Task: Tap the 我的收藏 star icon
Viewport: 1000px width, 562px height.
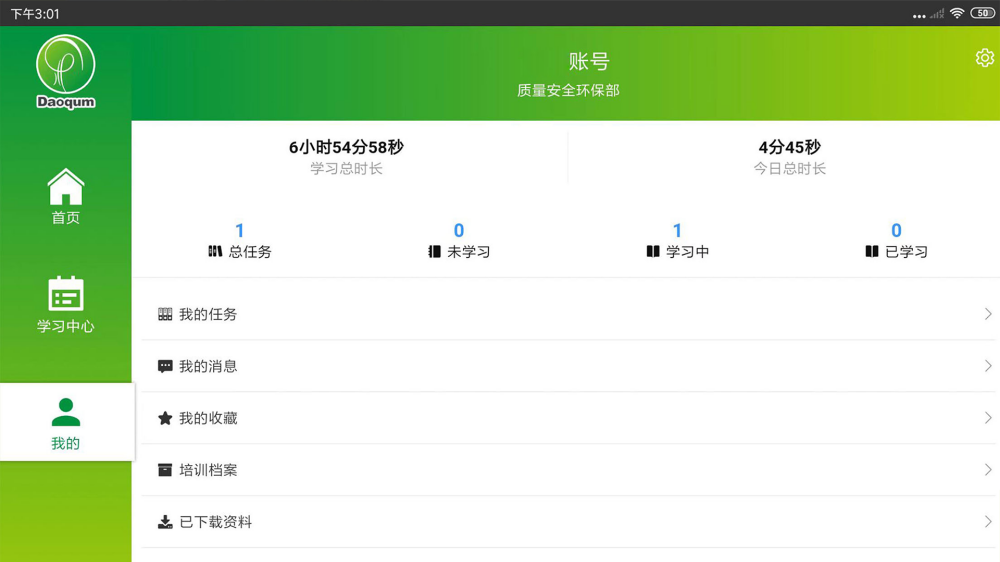Action: click(x=165, y=418)
